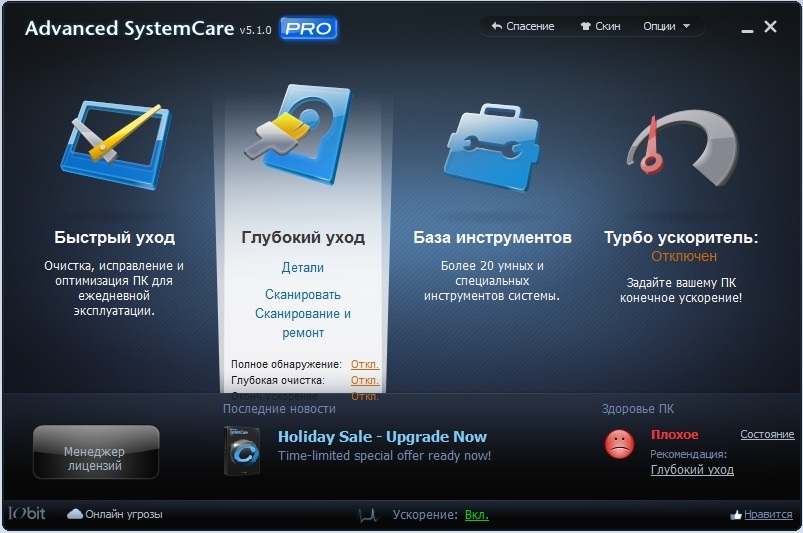Screen dimensions: 803x533
Task: Click the Состояние link
Action: tap(767, 434)
